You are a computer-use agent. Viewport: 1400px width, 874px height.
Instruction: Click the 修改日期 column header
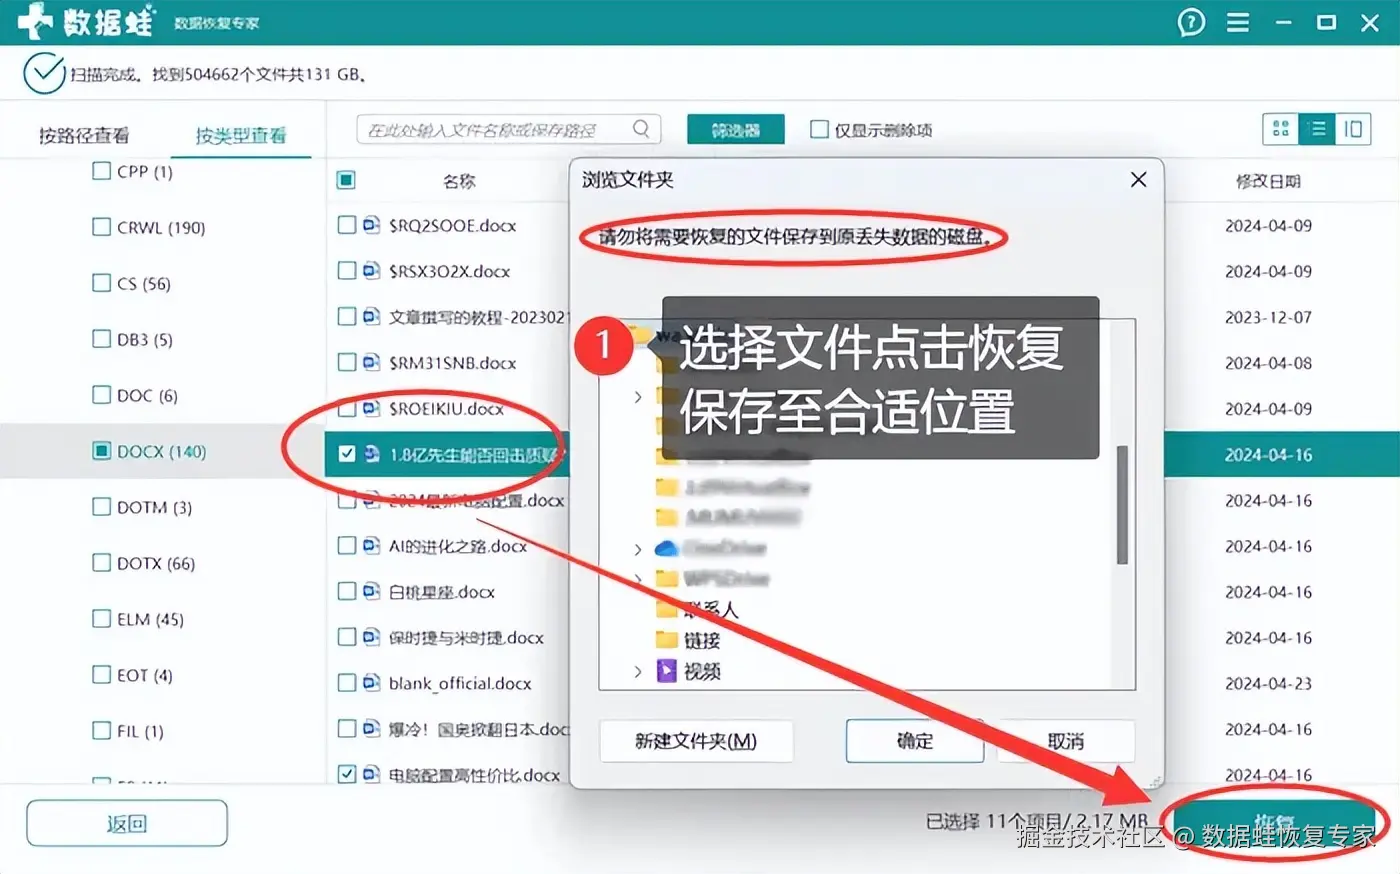click(x=1268, y=181)
